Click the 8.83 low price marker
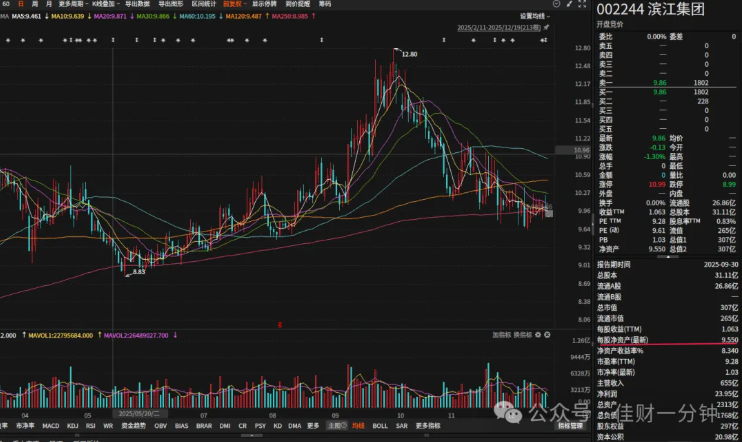 point(139,272)
